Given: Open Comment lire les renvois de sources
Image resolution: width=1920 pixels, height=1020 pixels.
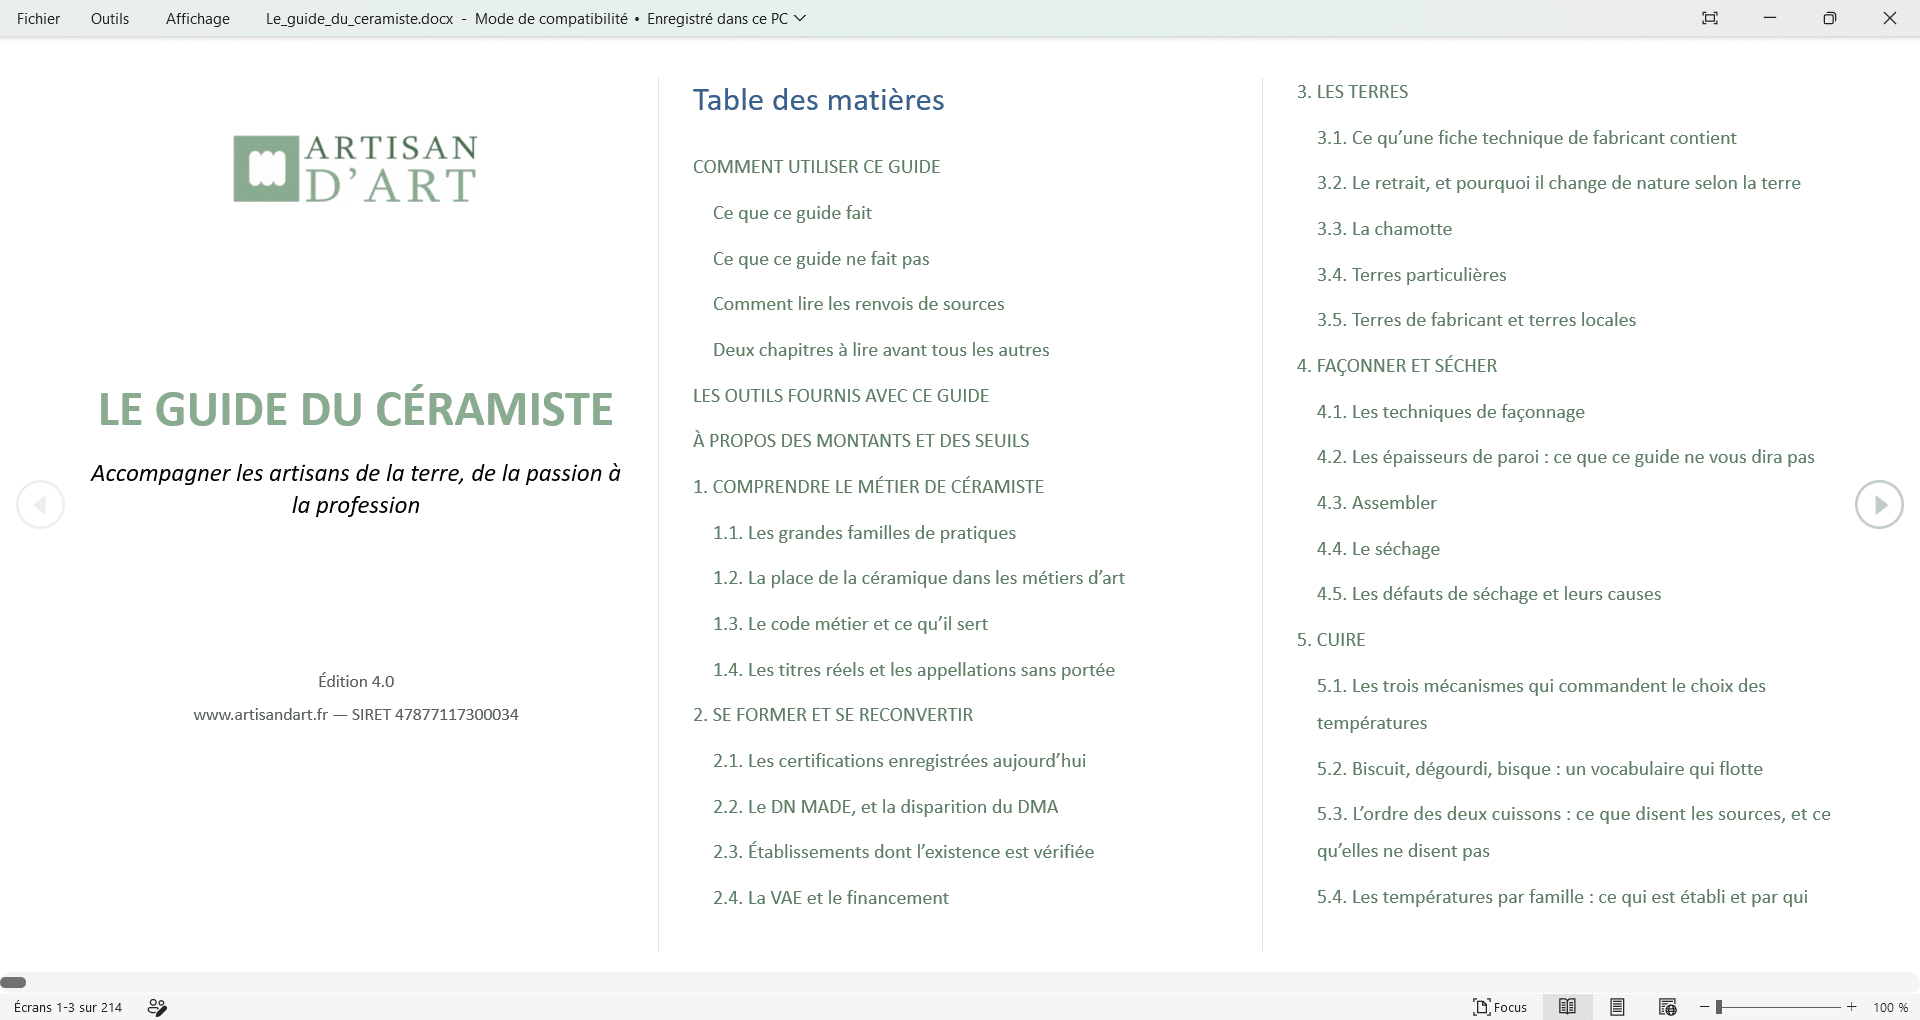Looking at the screenshot, I should 858,304.
